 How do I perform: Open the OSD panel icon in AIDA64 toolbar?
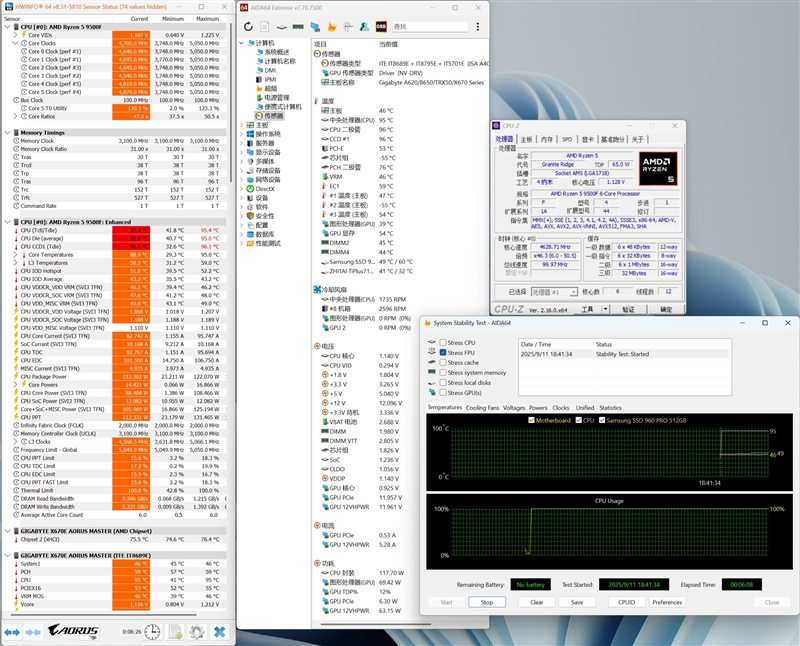tap(380, 26)
